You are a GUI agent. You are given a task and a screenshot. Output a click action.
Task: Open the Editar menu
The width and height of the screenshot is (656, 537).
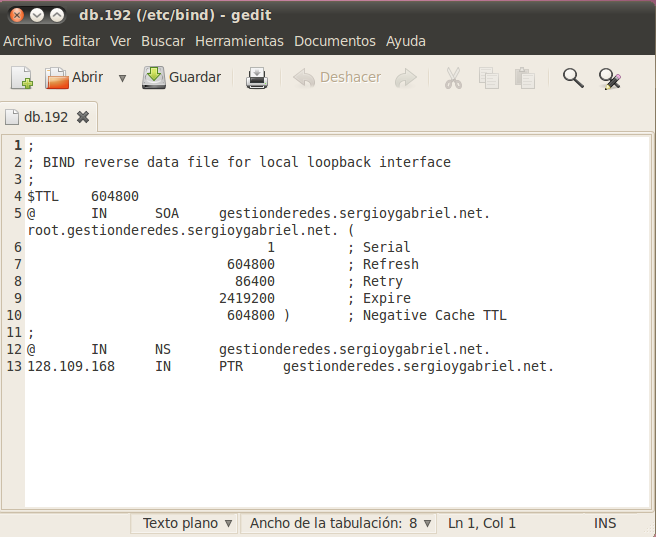point(81,41)
